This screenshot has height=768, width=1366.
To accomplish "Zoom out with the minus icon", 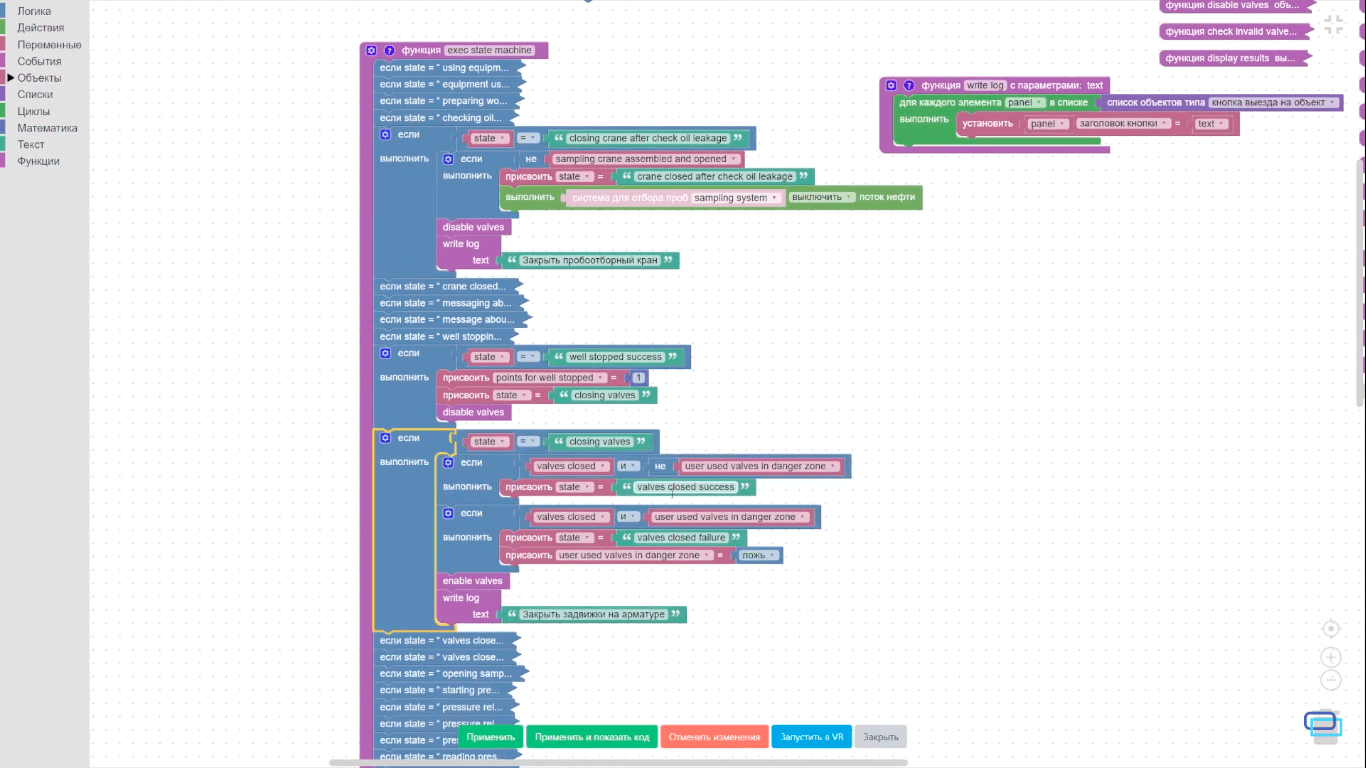I will [x=1330, y=680].
